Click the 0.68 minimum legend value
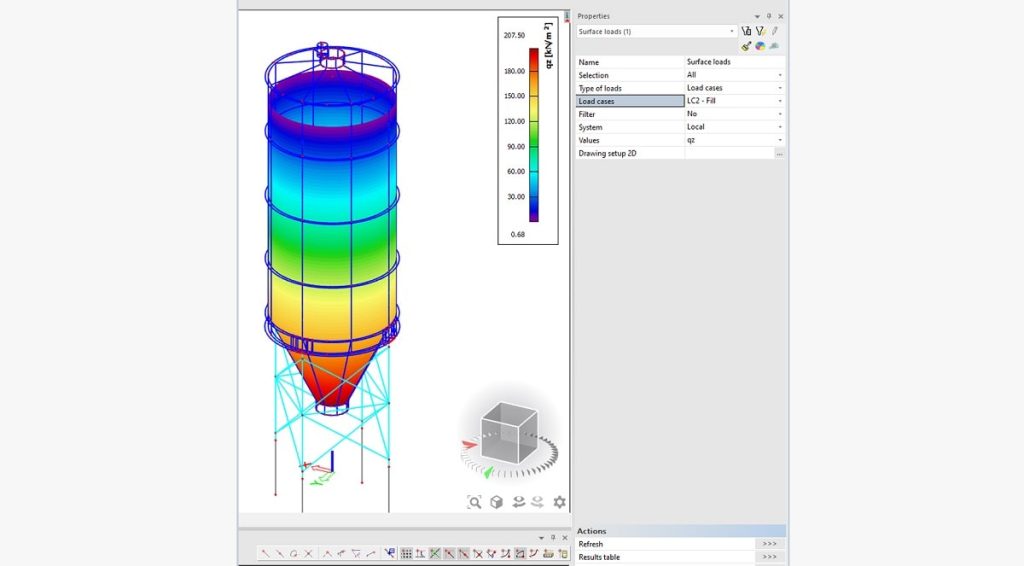This screenshot has width=1024, height=566. pos(518,234)
